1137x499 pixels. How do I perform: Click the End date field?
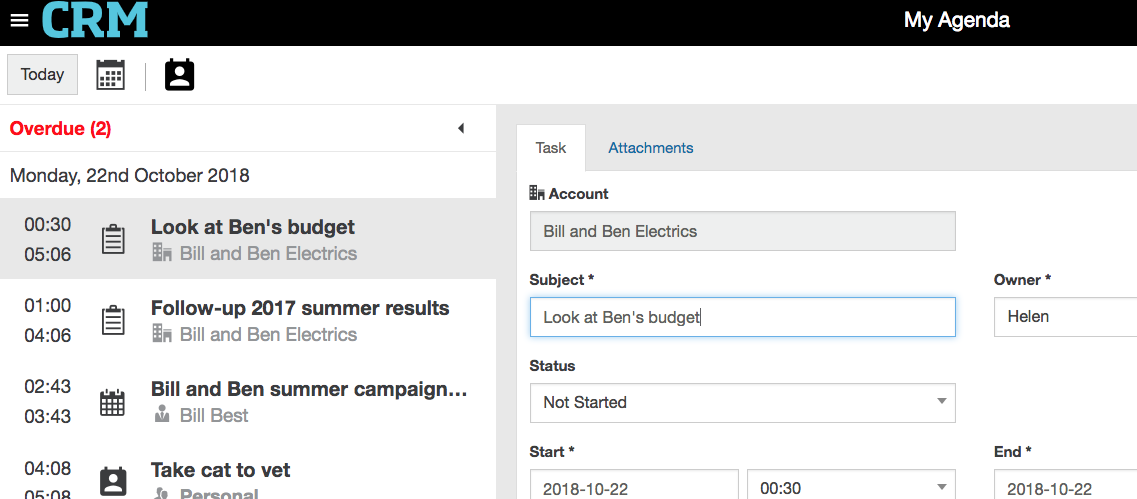[1064, 488]
